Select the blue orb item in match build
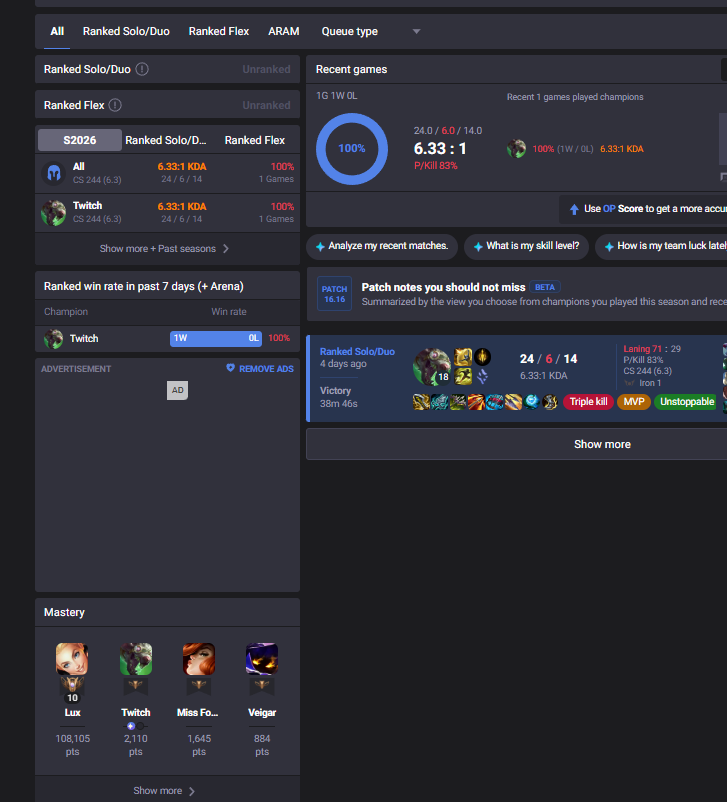This screenshot has height=802, width=727. pyautogui.click(x=532, y=402)
